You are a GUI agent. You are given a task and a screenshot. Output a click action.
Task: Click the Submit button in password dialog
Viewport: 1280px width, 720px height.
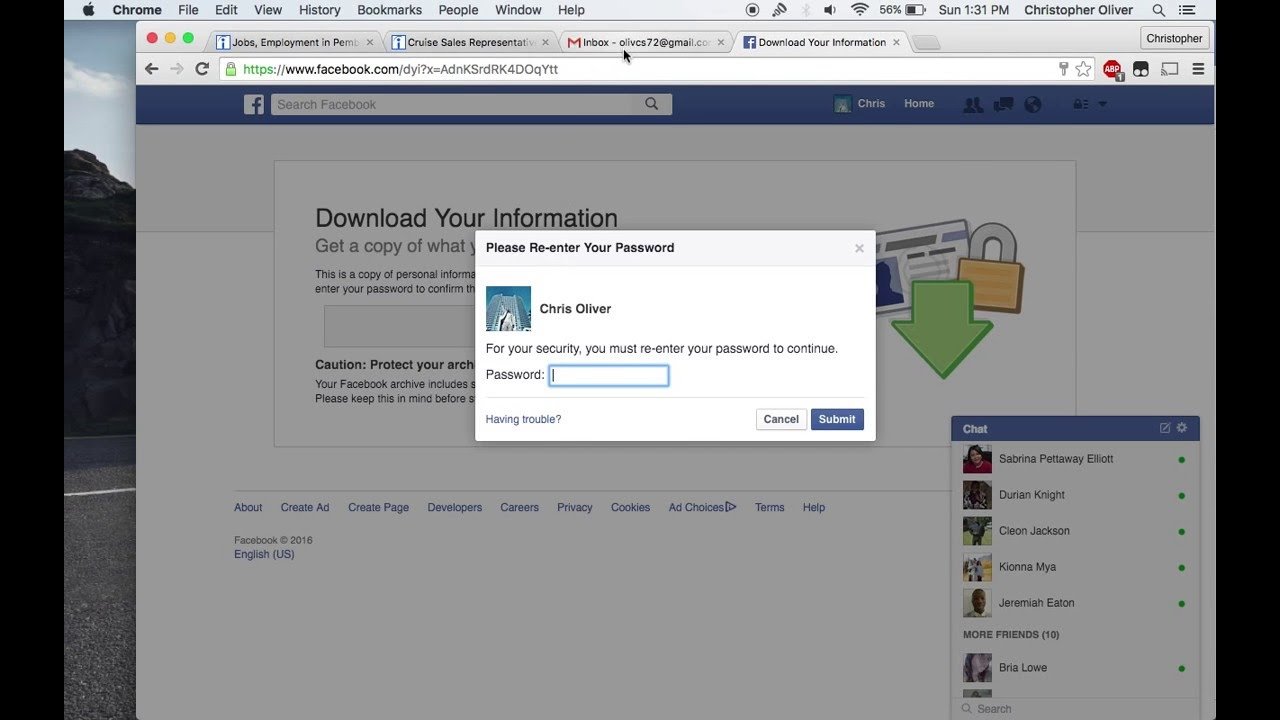[x=837, y=419]
